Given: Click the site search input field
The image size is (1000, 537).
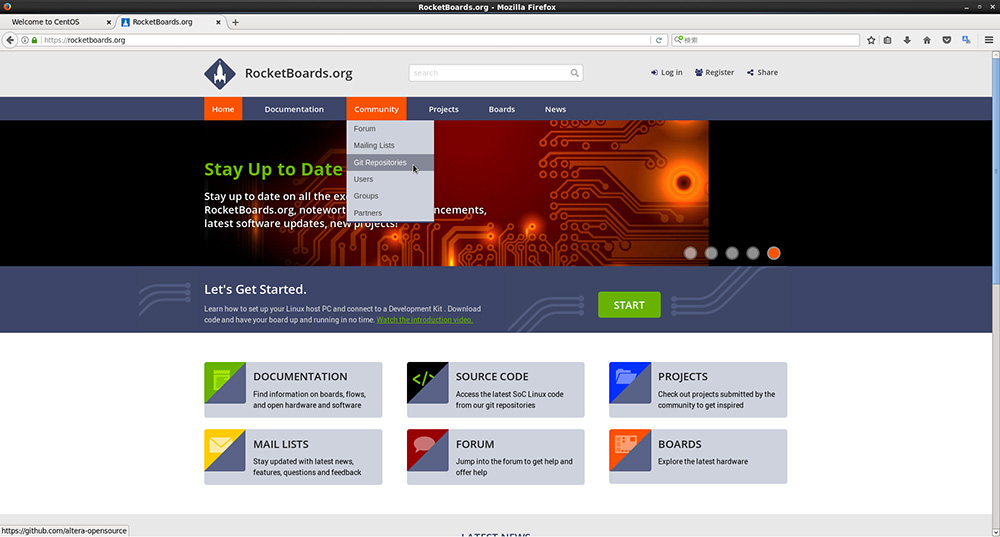Looking at the screenshot, I should point(496,73).
